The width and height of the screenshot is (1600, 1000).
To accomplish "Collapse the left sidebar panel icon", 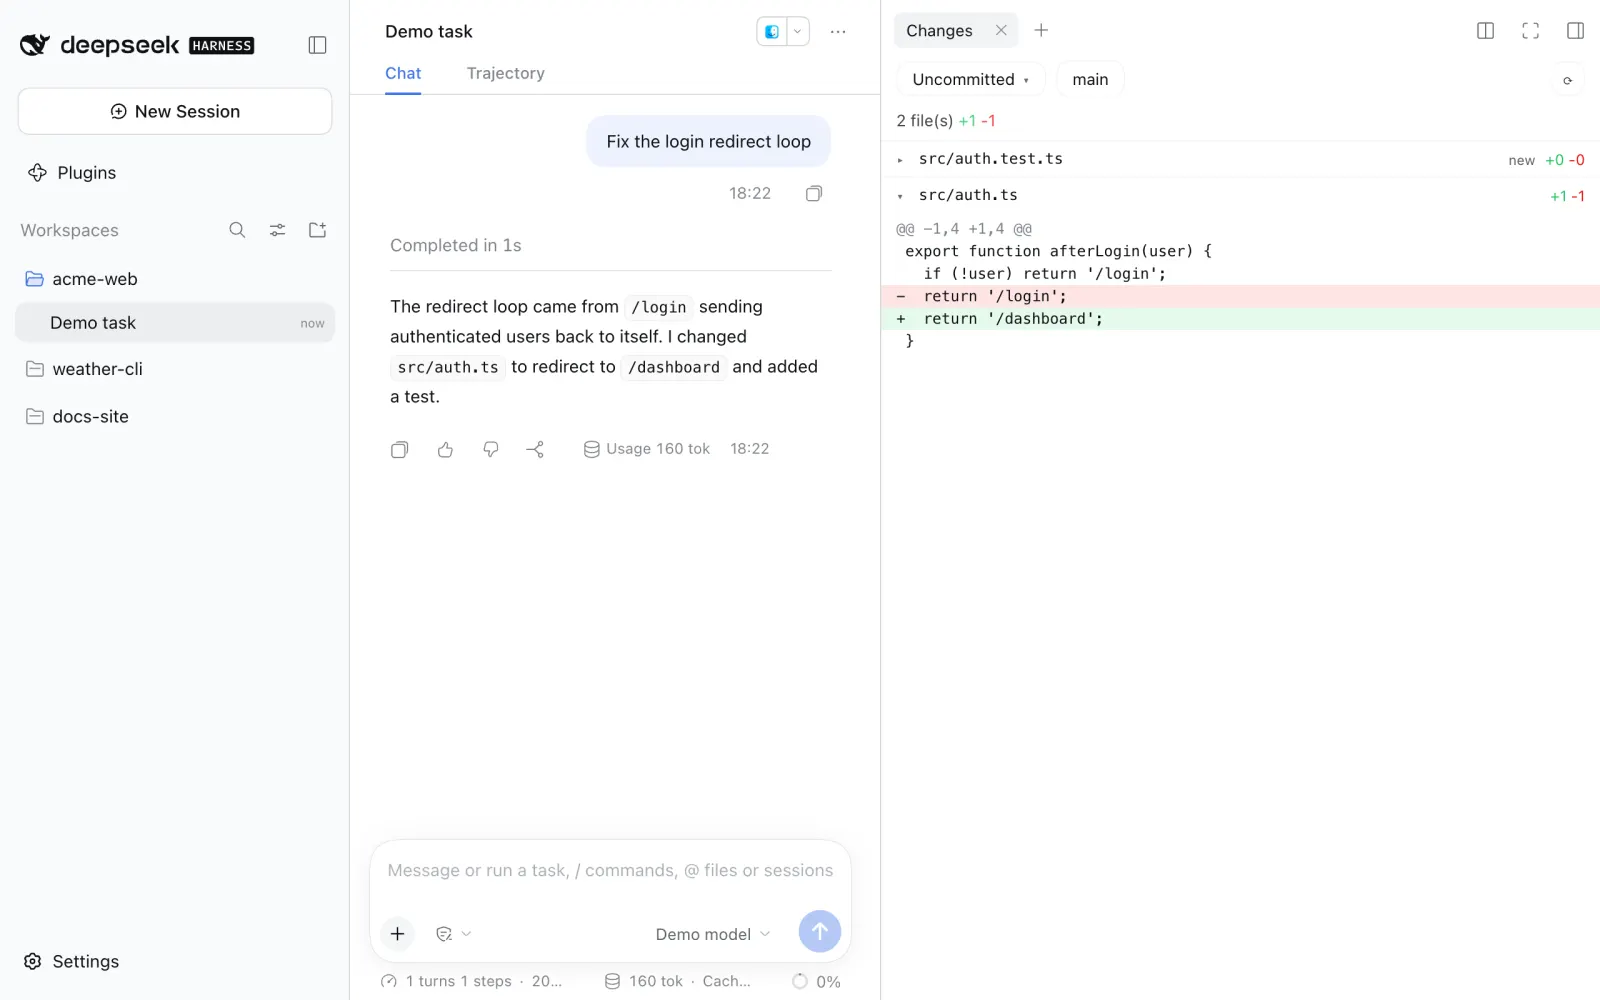I will pyautogui.click(x=317, y=45).
